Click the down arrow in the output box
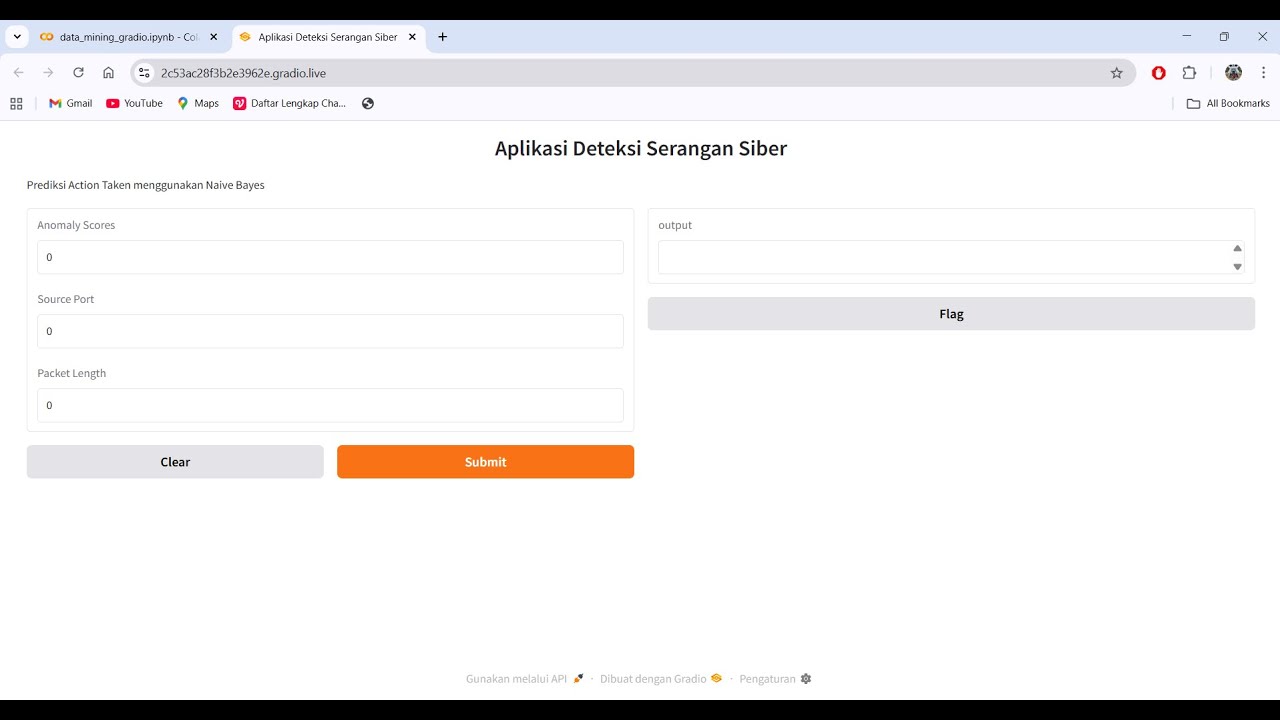1280x720 pixels. 1237,266
